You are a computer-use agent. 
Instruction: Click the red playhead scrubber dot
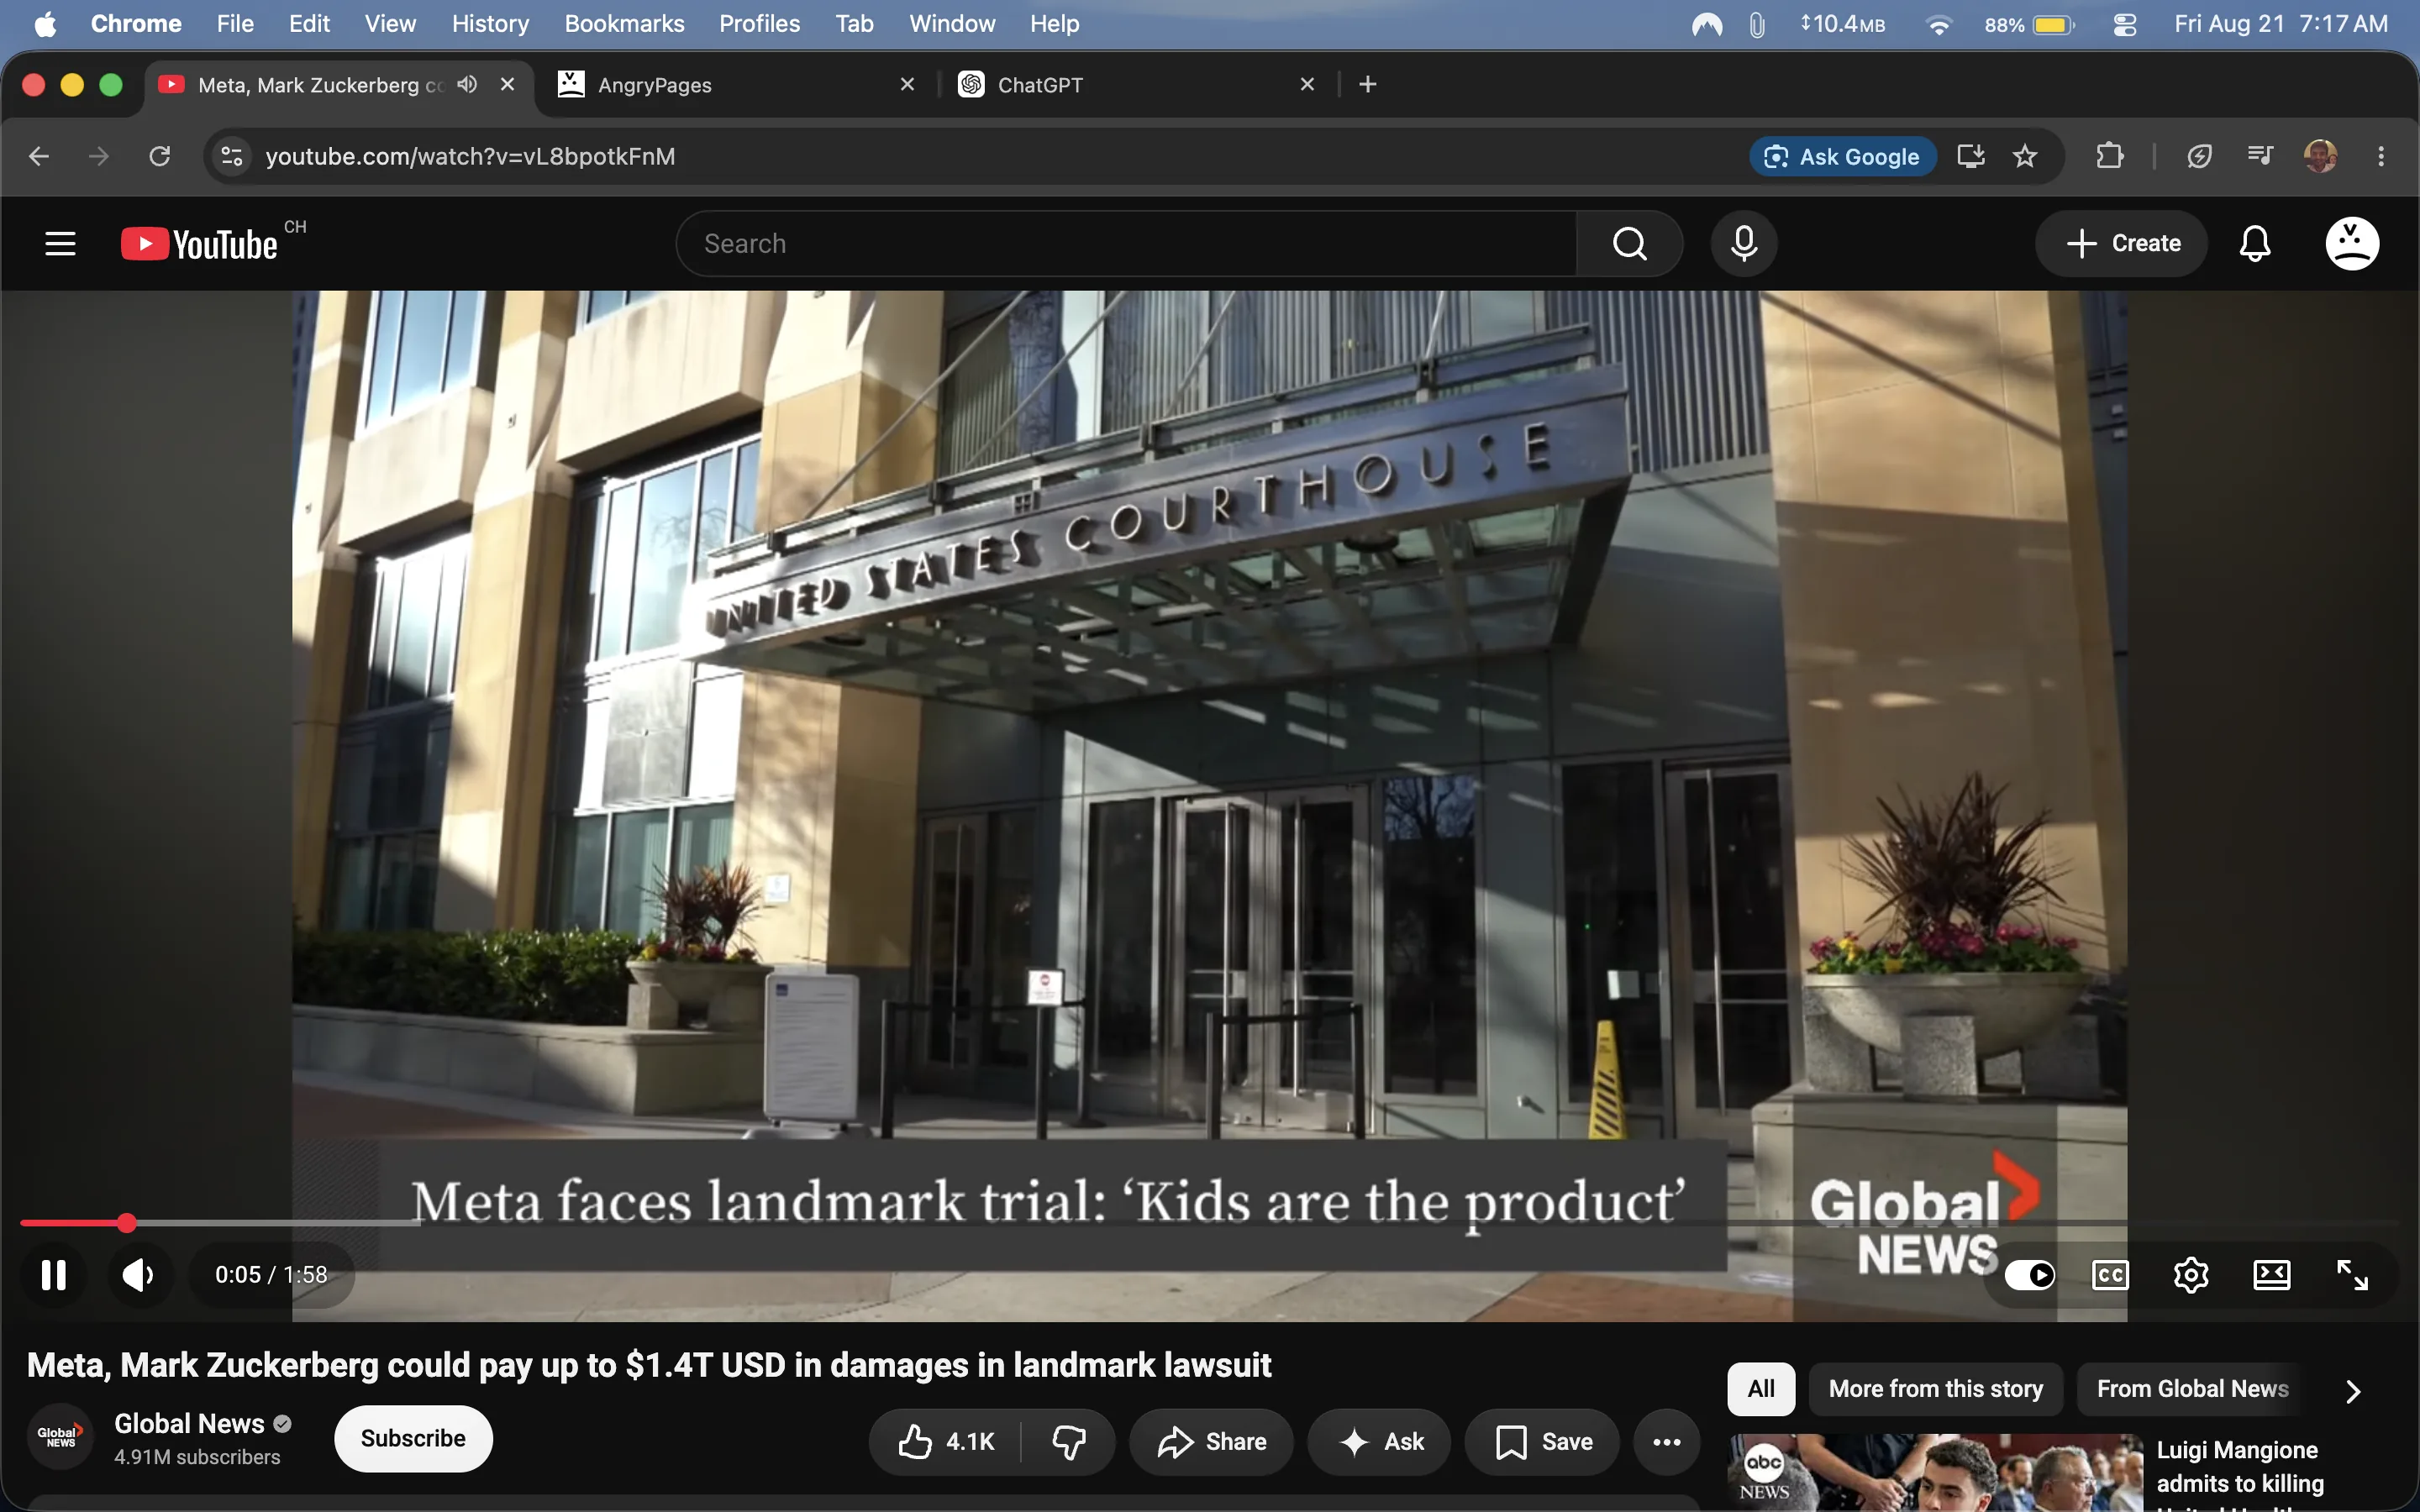[126, 1223]
